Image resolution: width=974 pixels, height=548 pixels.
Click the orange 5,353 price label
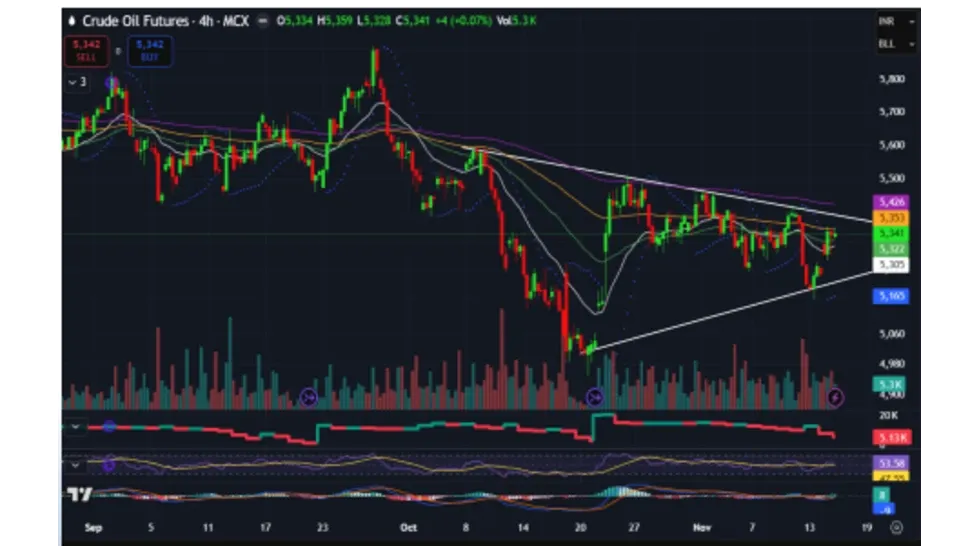coord(891,218)
